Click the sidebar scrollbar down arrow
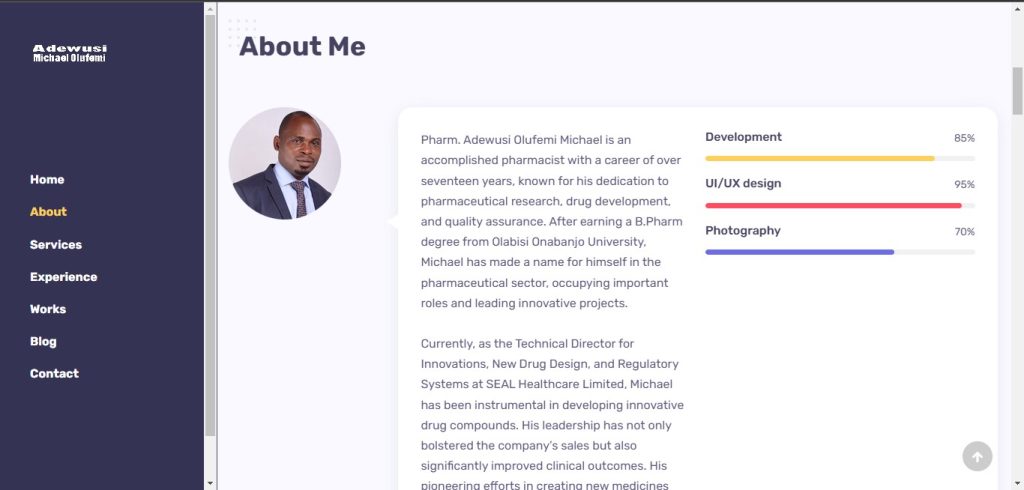Image resolution: width=1024 pixels, height=490 pixels. click(210, 482)
